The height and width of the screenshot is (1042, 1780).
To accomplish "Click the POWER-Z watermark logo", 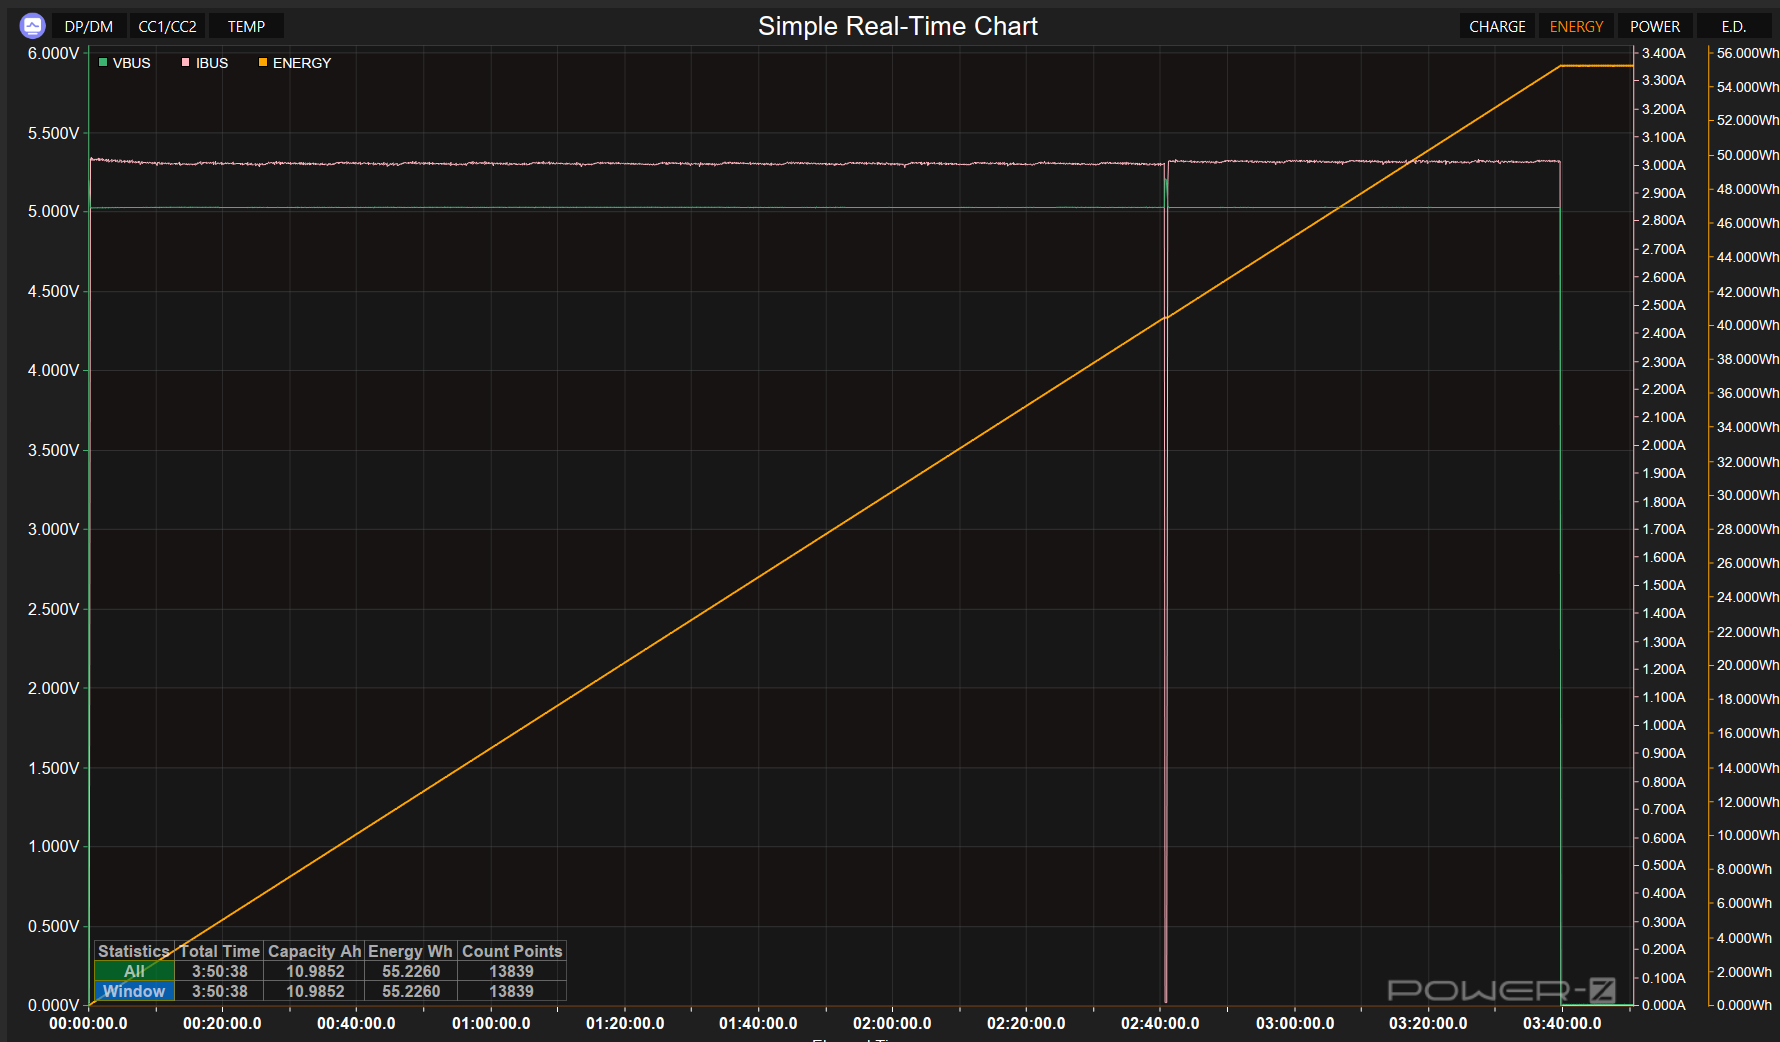I will tap(1501, 990).
